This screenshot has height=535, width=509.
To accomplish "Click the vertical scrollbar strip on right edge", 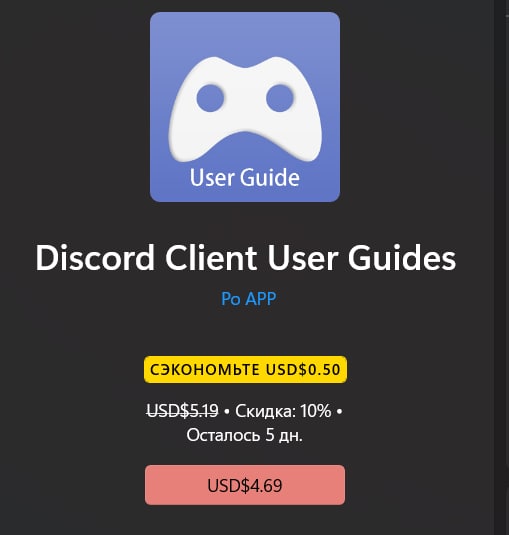I will pos(501,268).
